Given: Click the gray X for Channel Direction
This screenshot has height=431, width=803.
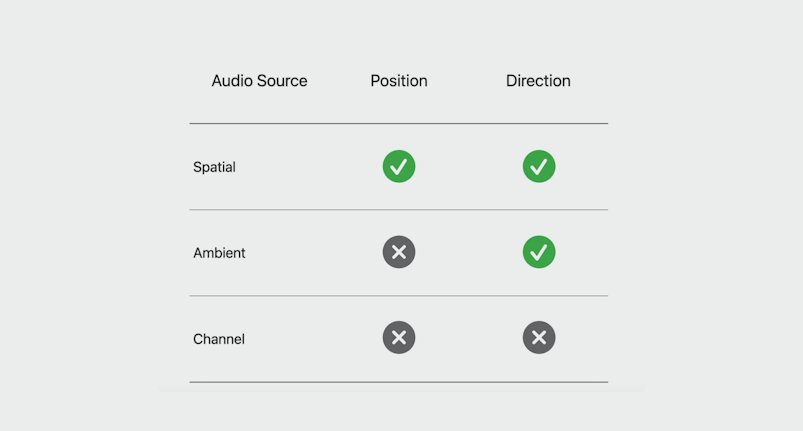Looking at the screenshot, I should pyautogui.click(x=539, y=337).
